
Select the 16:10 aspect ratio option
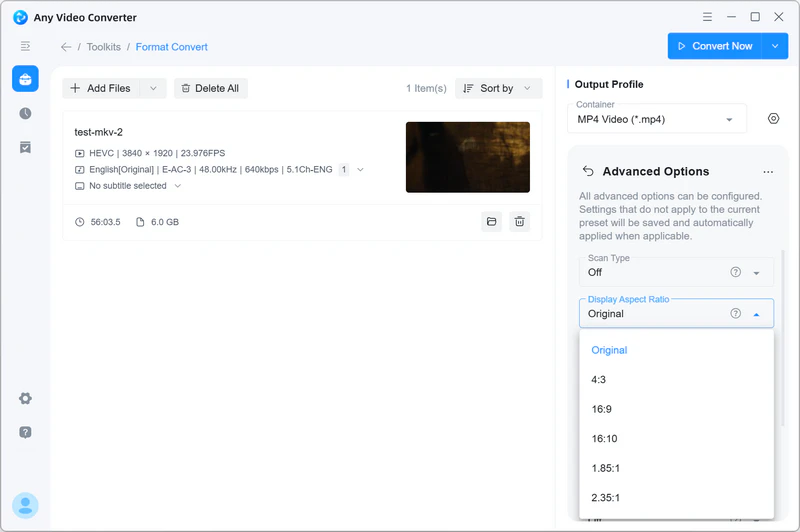click(677, 439)
